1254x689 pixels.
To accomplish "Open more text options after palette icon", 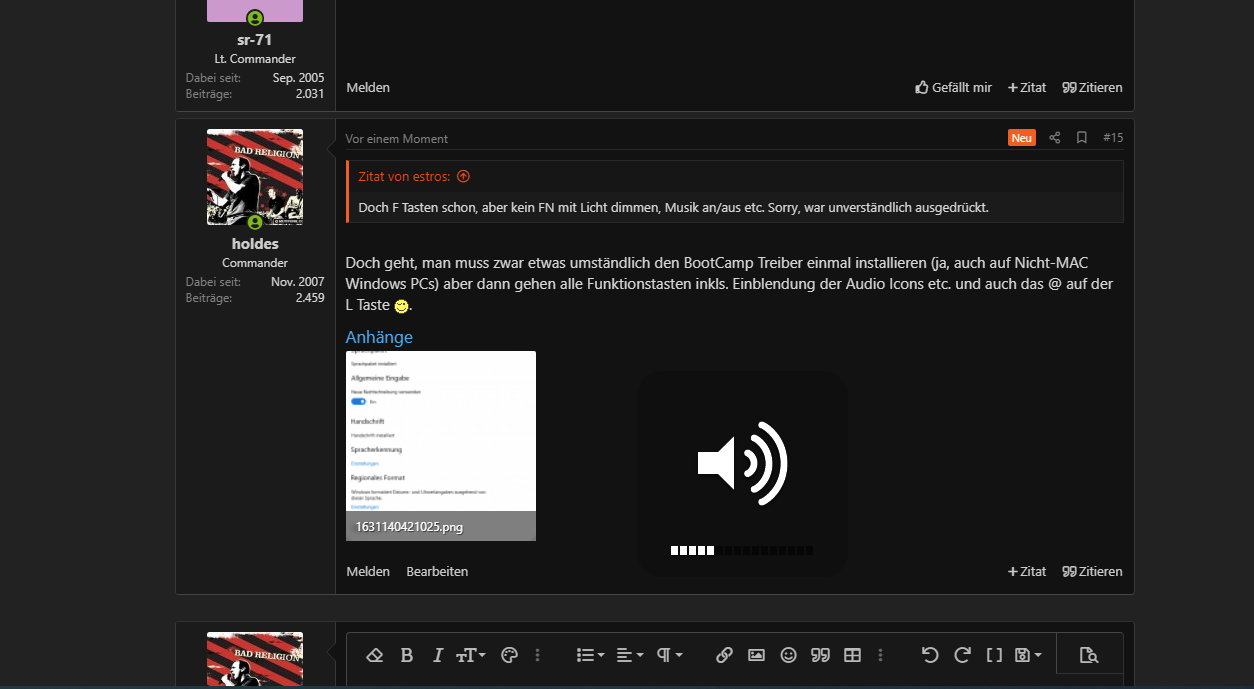I will pos(537,655).
